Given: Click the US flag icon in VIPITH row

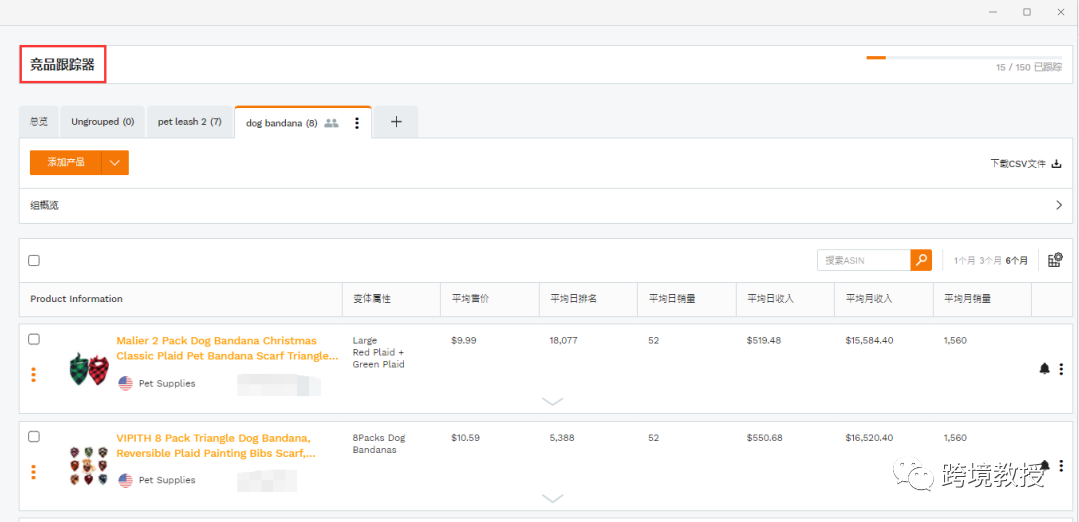Looking at the screenshot, I should coord(125,480).
